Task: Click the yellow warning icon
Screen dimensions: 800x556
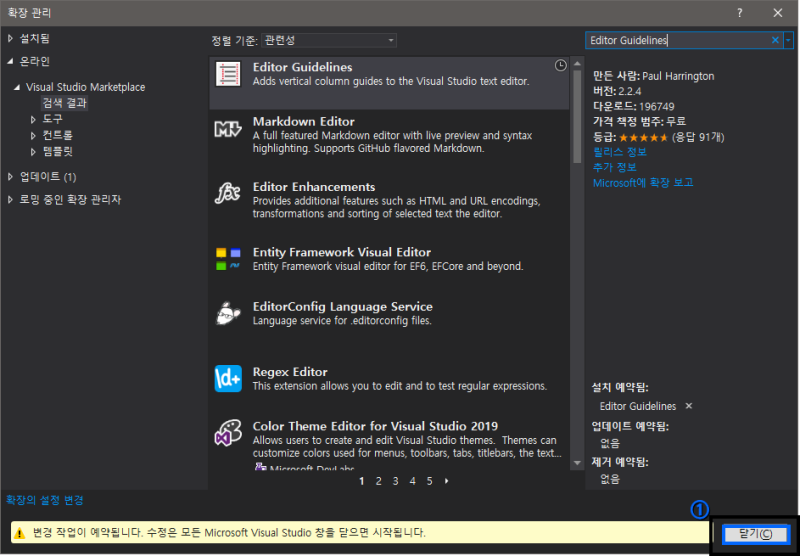Action: 19,533
